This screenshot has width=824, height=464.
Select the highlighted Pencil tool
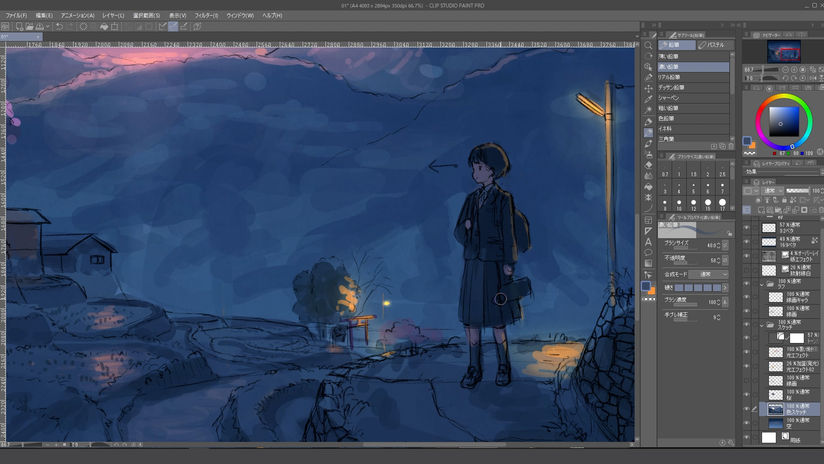click(x=648, y=132)
